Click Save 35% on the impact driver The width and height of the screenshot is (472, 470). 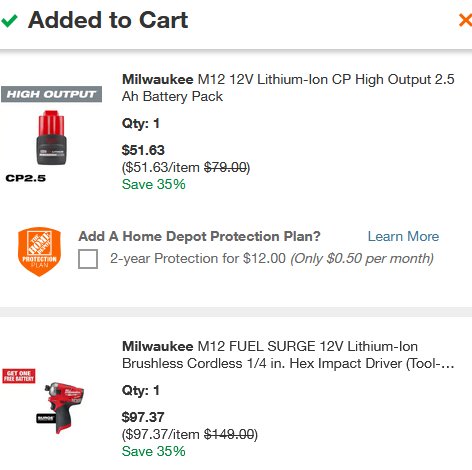coord(154,451)
